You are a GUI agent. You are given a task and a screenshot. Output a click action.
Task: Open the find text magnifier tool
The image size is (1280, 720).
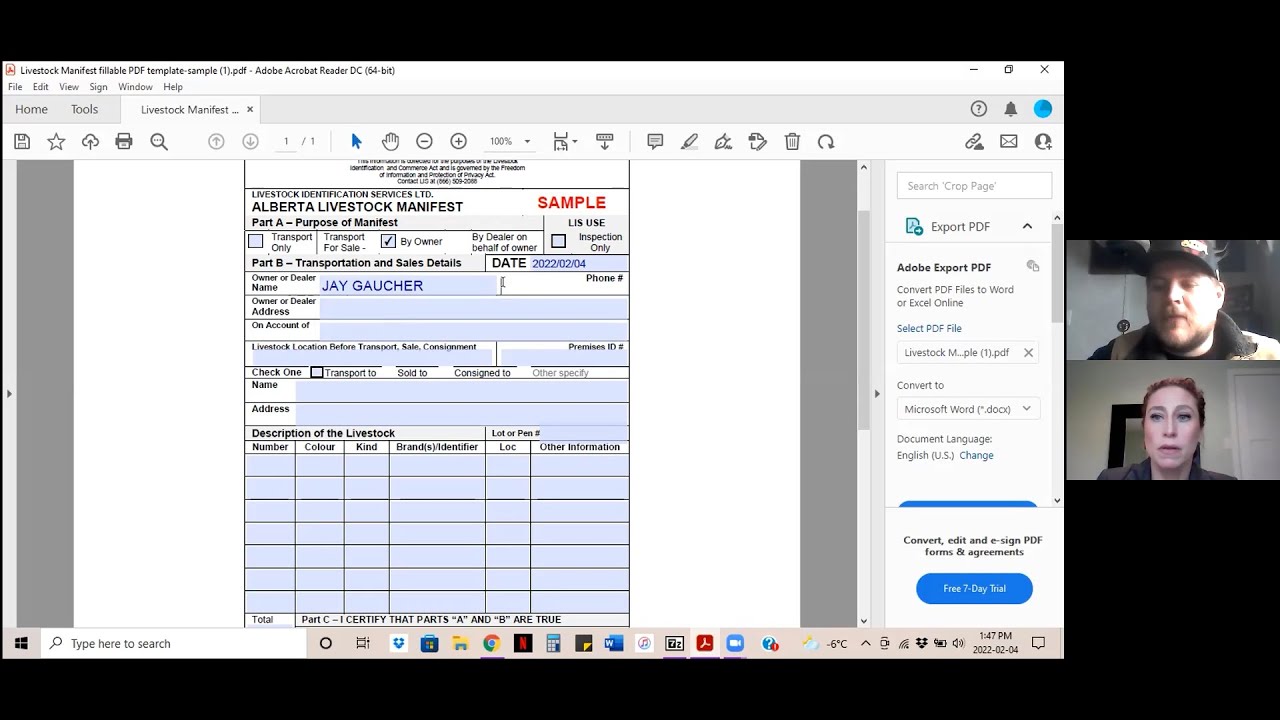(159, 142)
